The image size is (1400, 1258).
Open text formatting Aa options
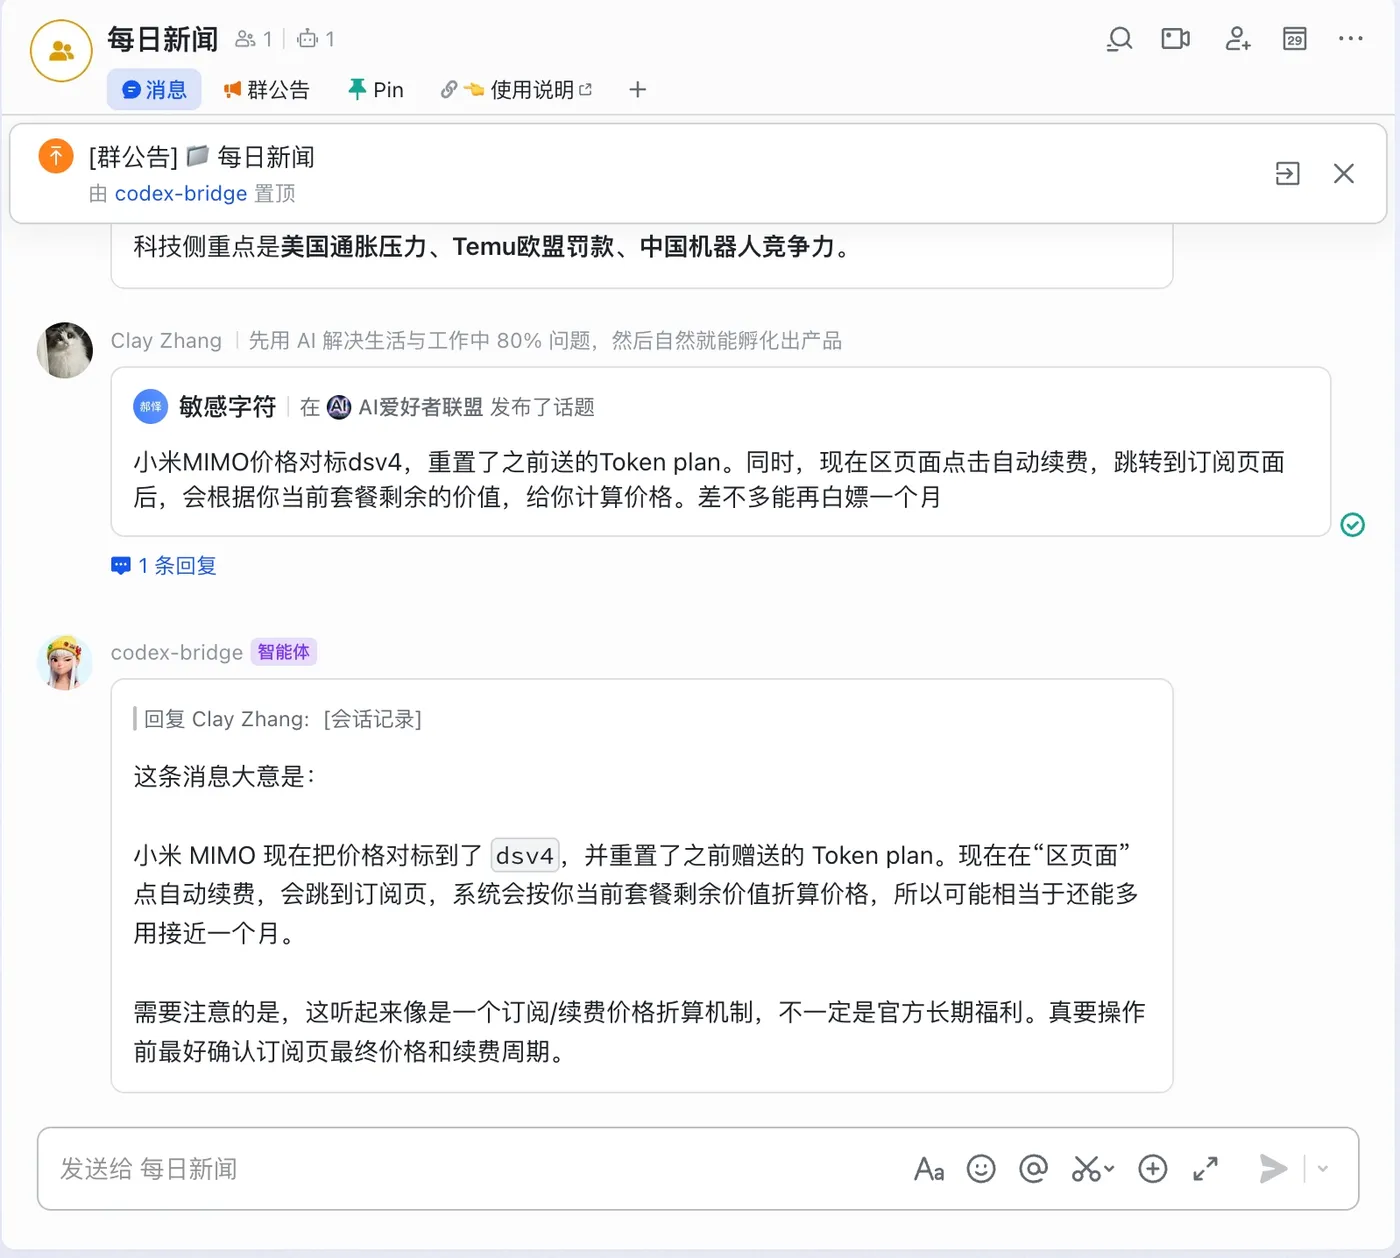929,1169
